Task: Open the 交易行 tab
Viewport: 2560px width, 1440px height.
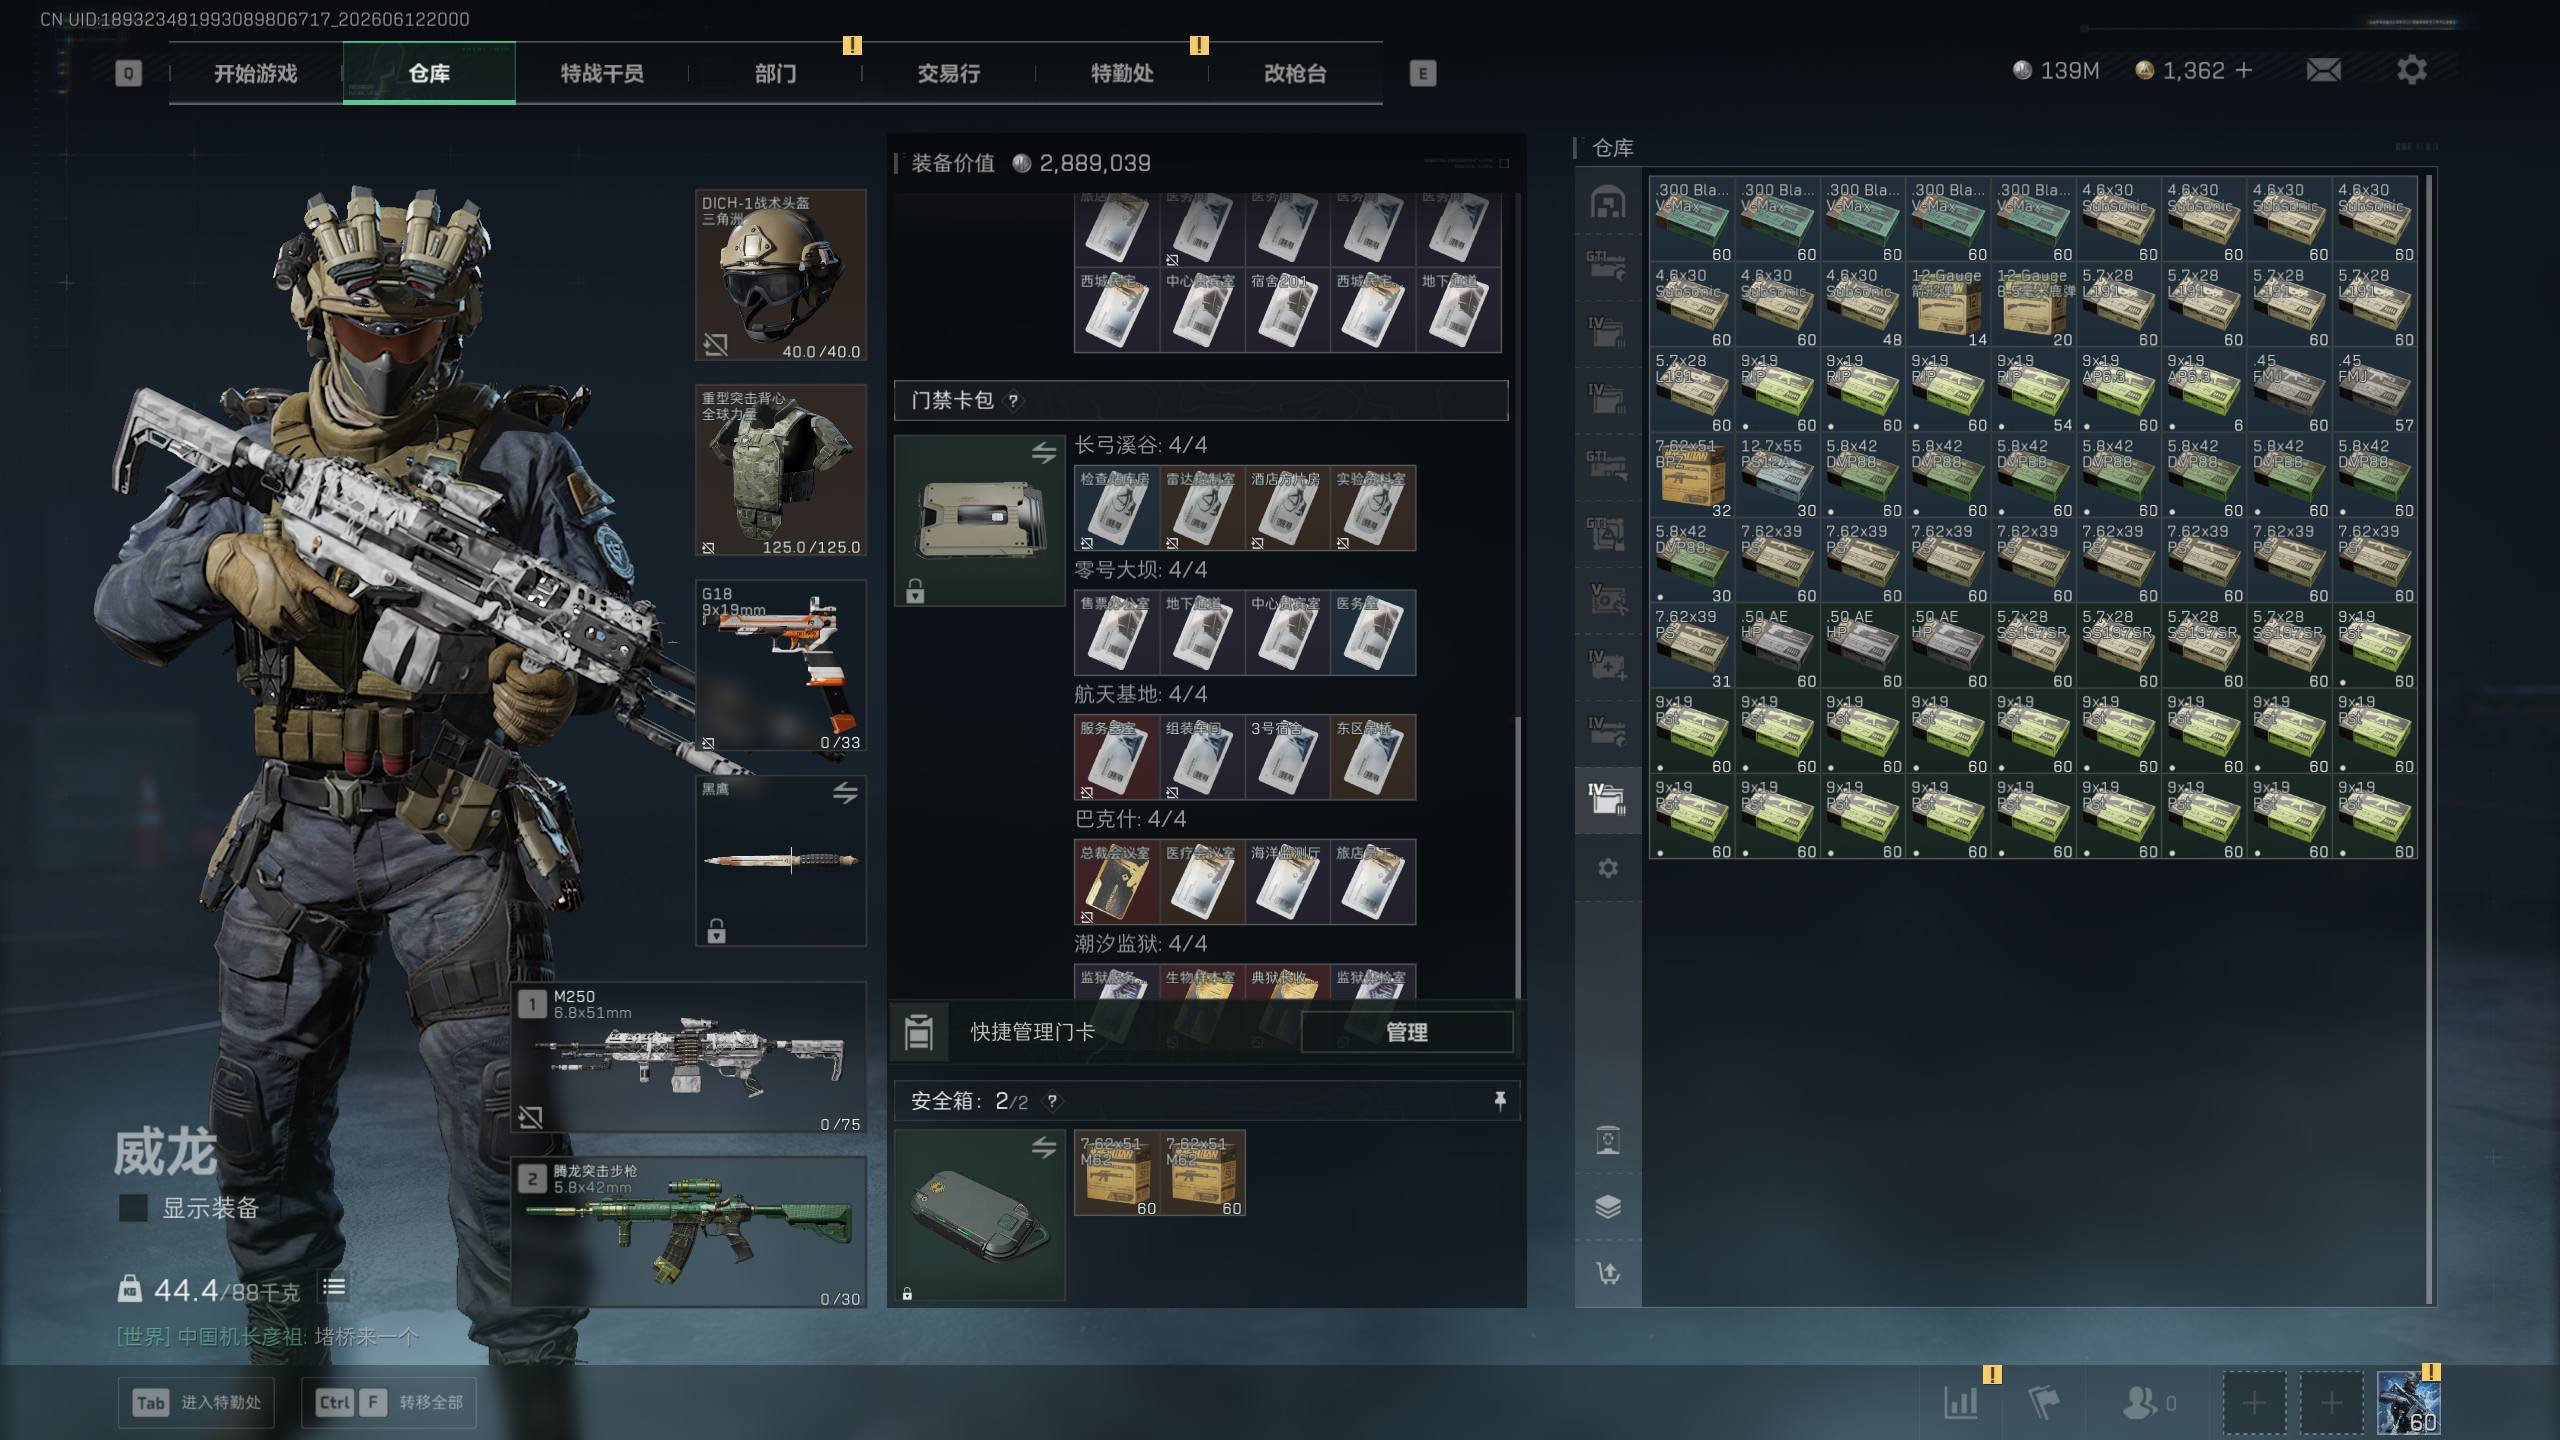Action: pos(949,73)
